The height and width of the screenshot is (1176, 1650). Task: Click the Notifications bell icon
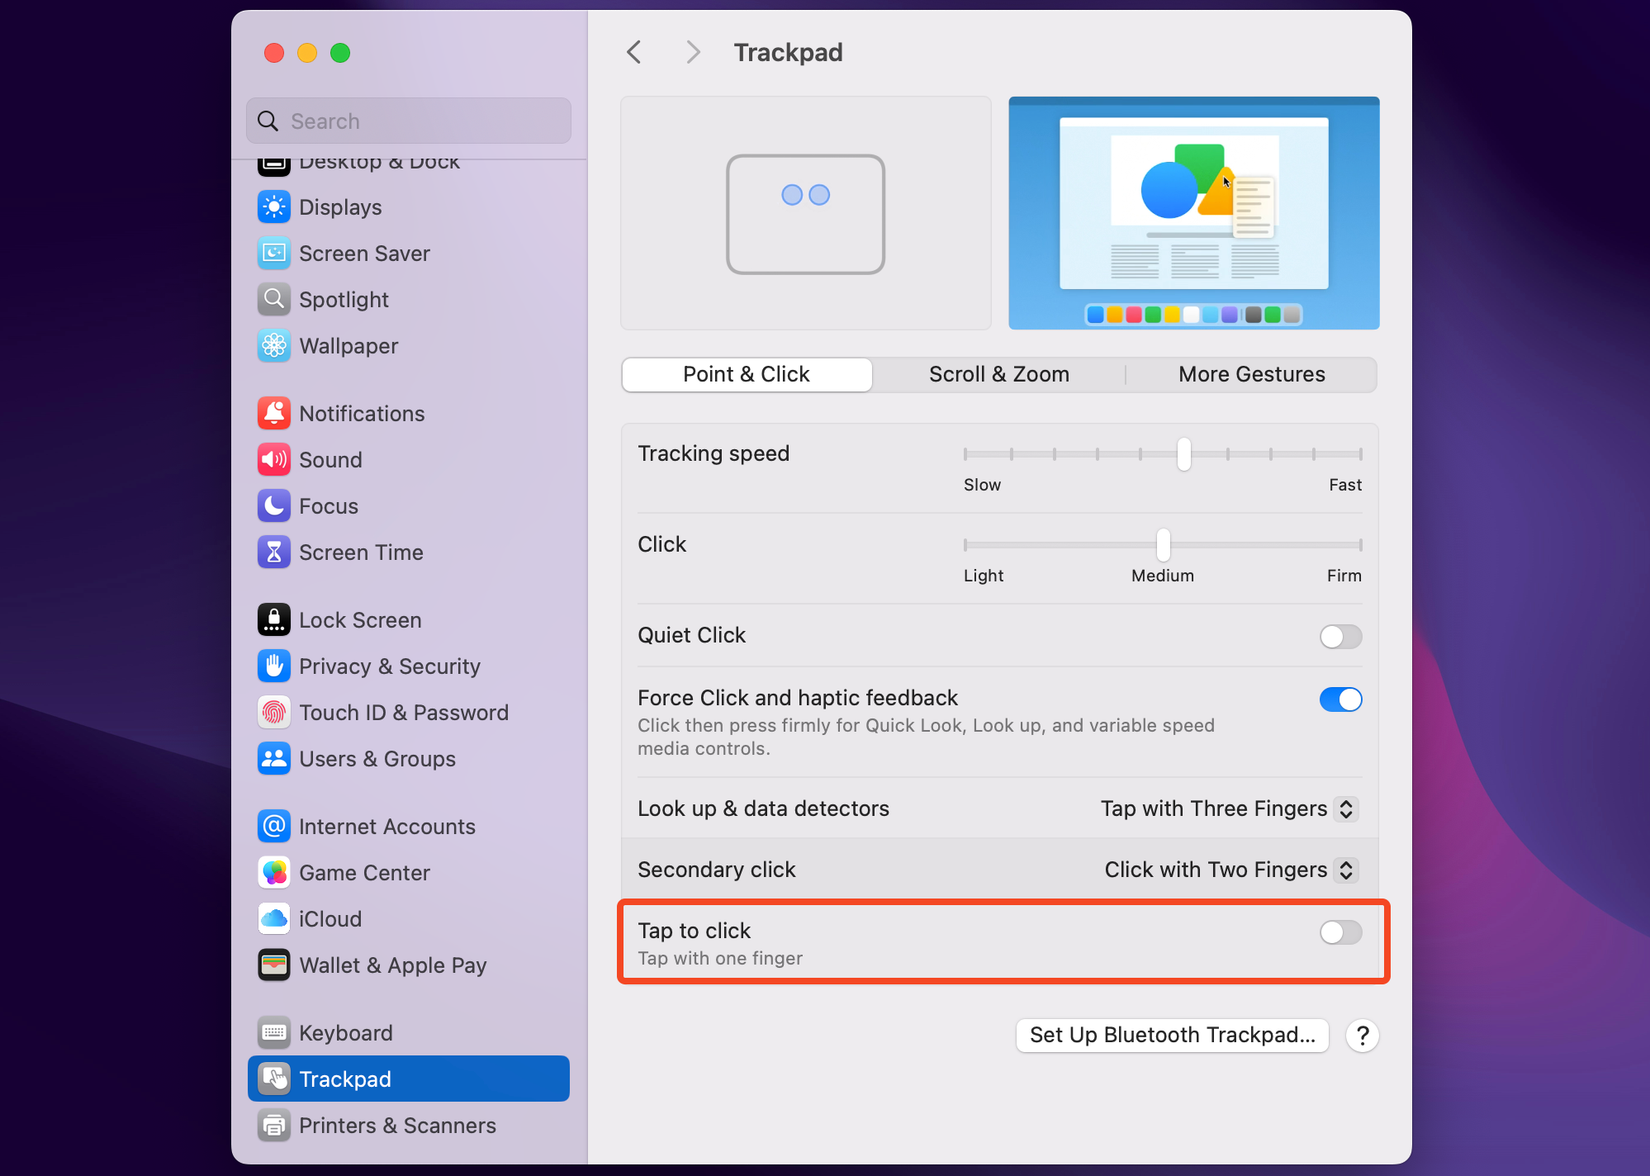pyautogui.click(x=274, y=413)
